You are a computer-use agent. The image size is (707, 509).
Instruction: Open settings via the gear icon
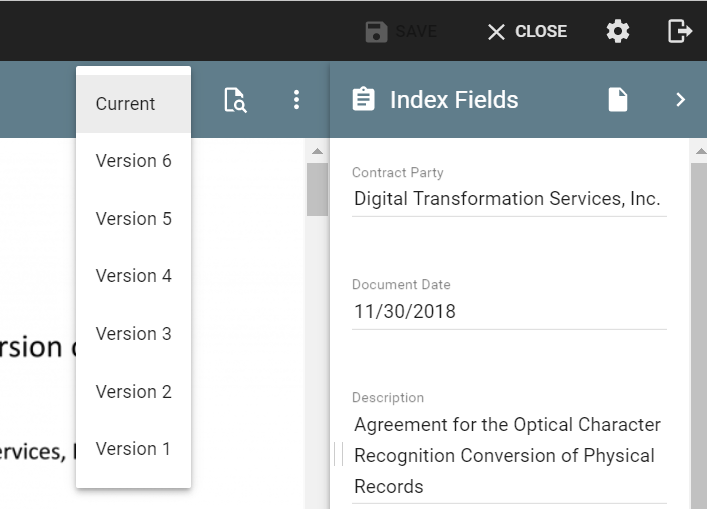(x=618, y=32)
